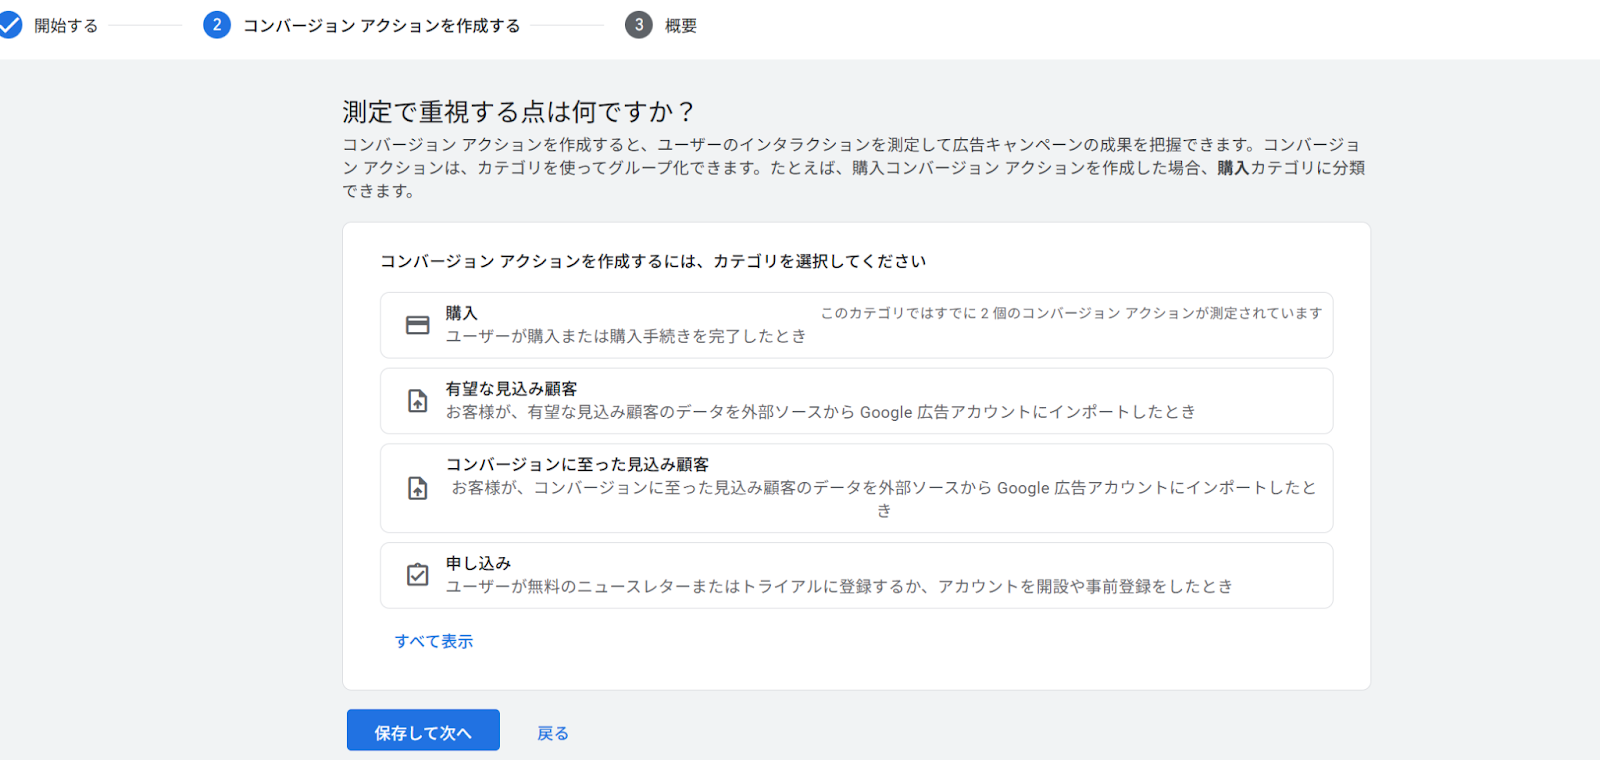Viewport: 1600px width, 760px height.
Task: Click the credit card icon for 購入
Action: [x=417, y=325]
